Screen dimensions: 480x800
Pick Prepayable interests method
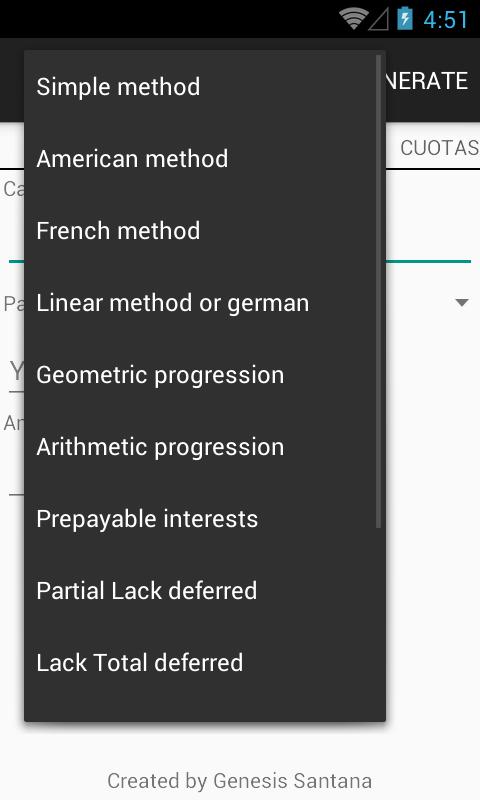click(205, 518)
